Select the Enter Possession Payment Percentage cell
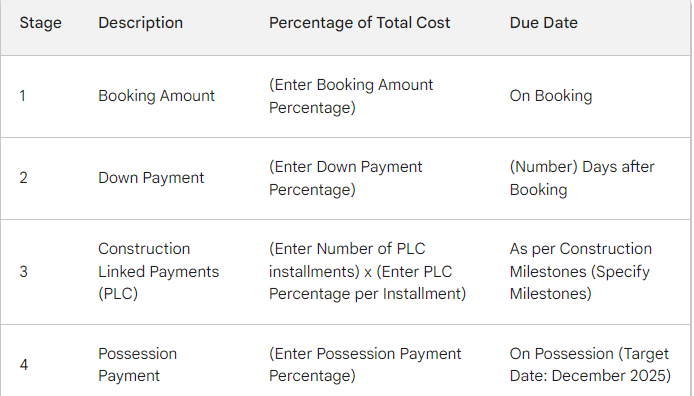This screenshot has height=396, width=694. pyautogui.click(x=365, y=365)
